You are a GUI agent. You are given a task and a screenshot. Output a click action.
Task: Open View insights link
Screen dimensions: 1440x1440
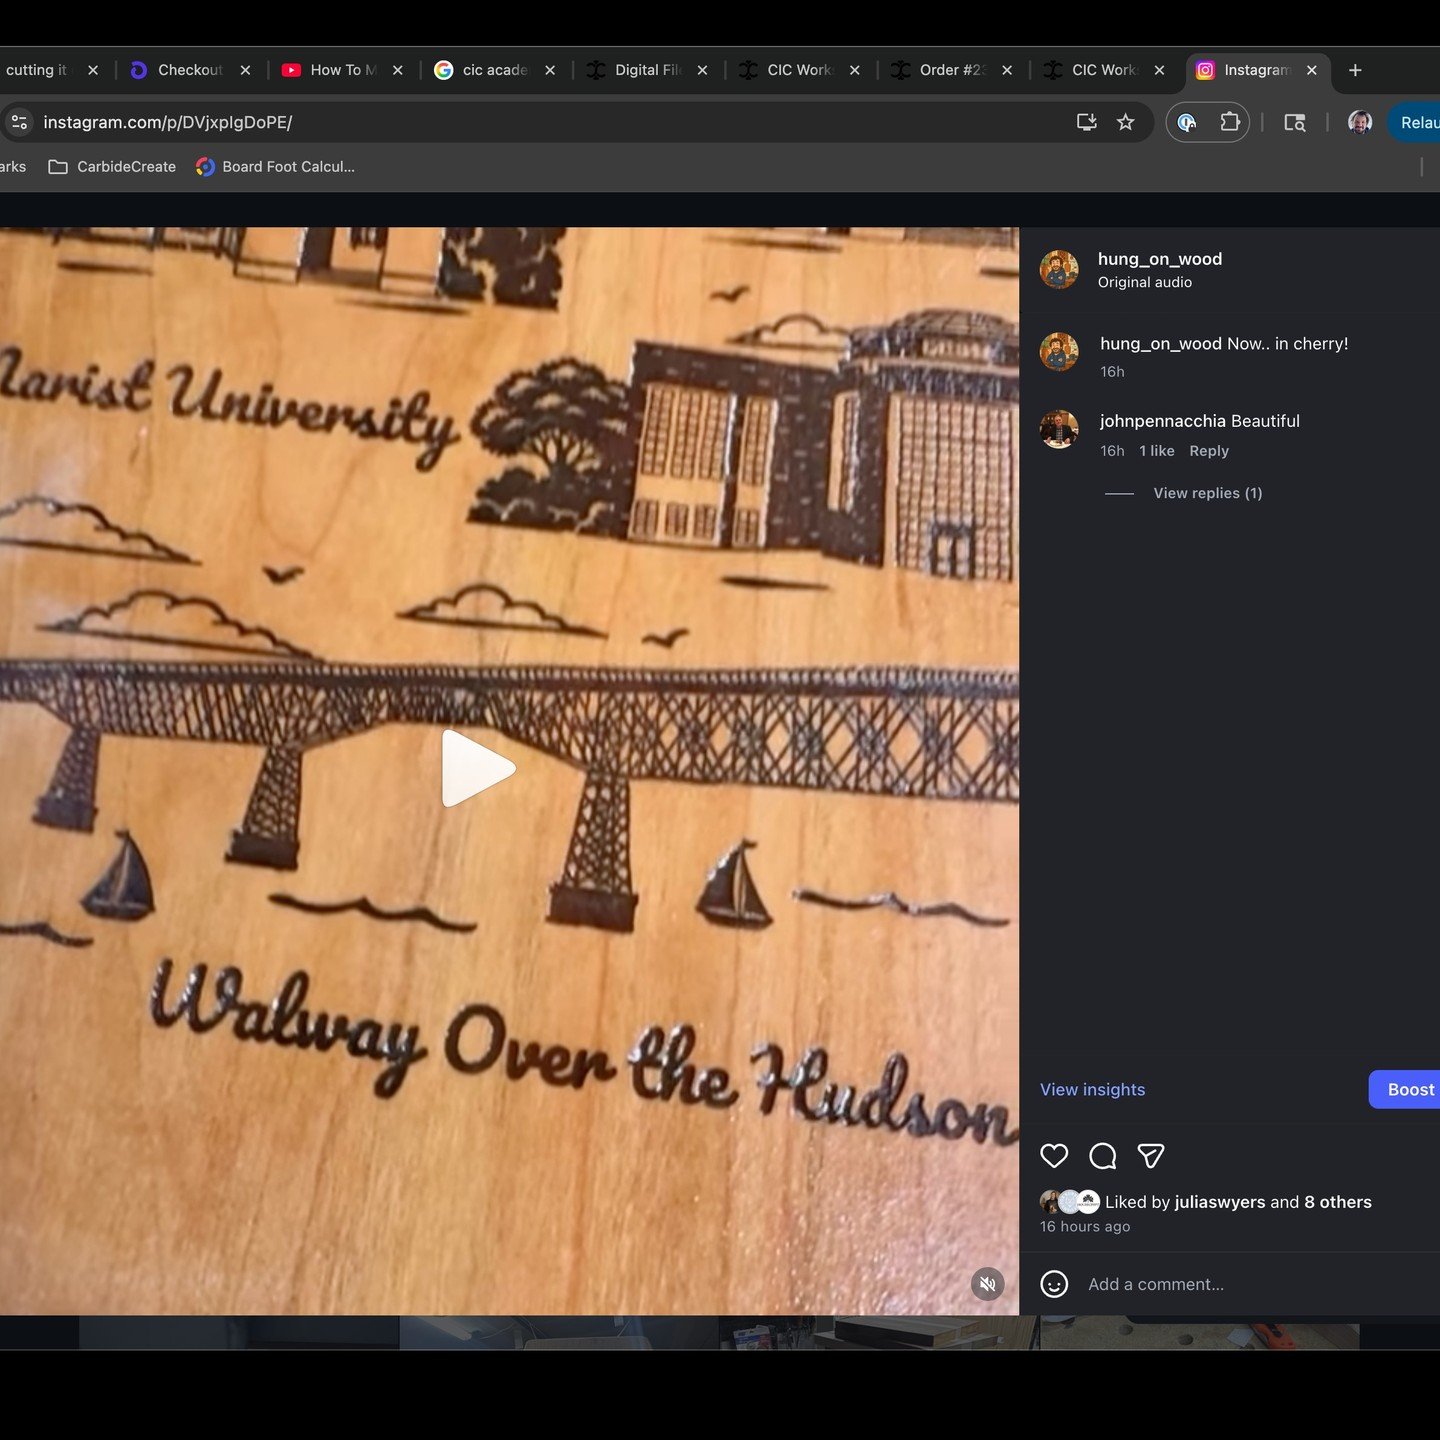tap(1092, 1090)
